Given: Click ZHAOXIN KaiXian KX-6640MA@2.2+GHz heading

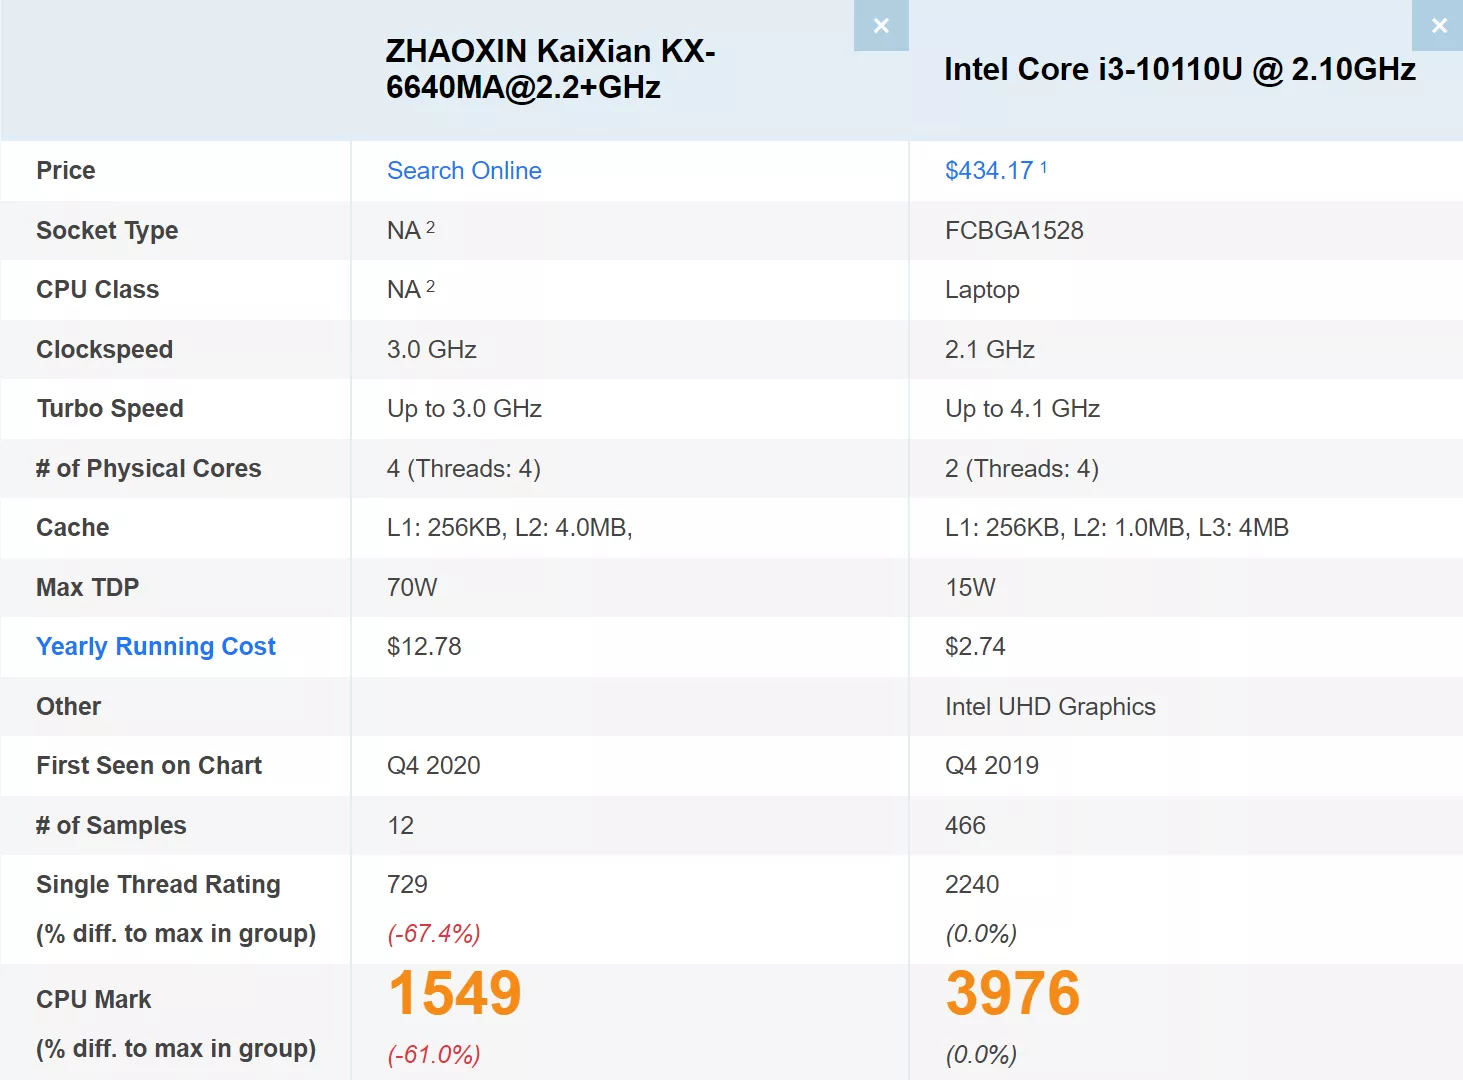Looking at the screenshot, I should (x=551, y=69).
